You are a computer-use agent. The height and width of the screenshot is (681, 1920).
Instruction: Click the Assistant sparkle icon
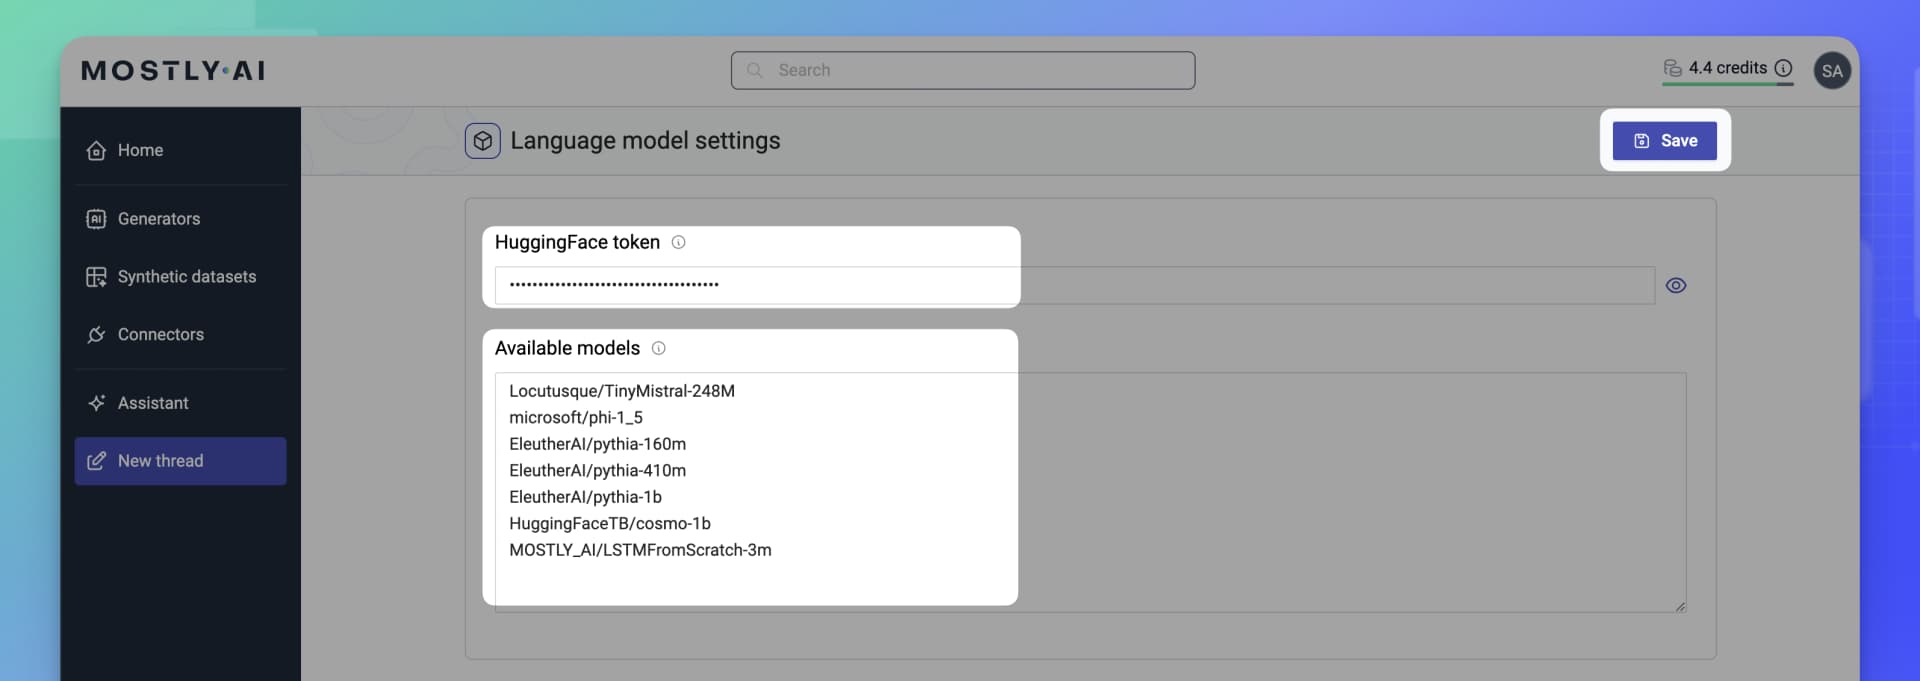coord(96,403)
